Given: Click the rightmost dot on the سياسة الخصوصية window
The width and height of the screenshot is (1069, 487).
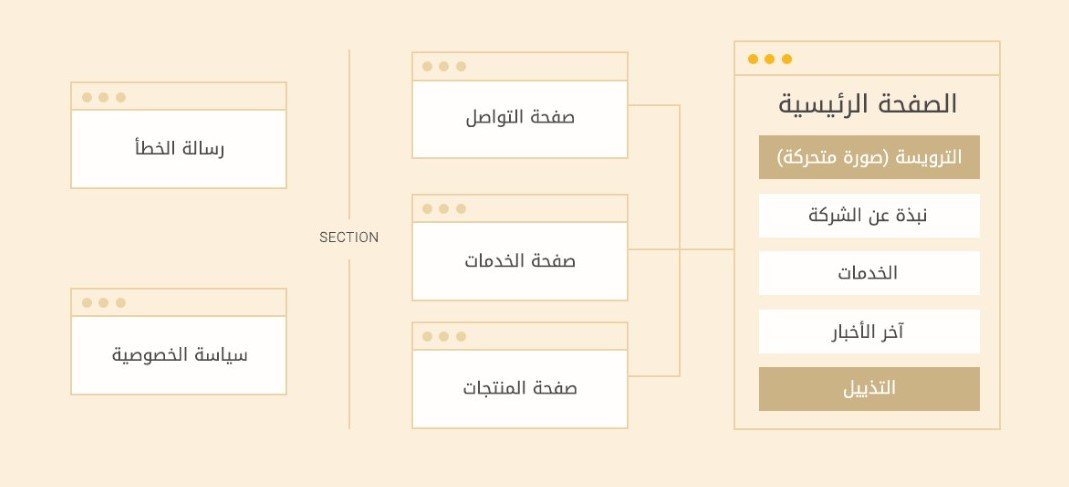Looking at the screenshot, I should [x=121, y=303].
